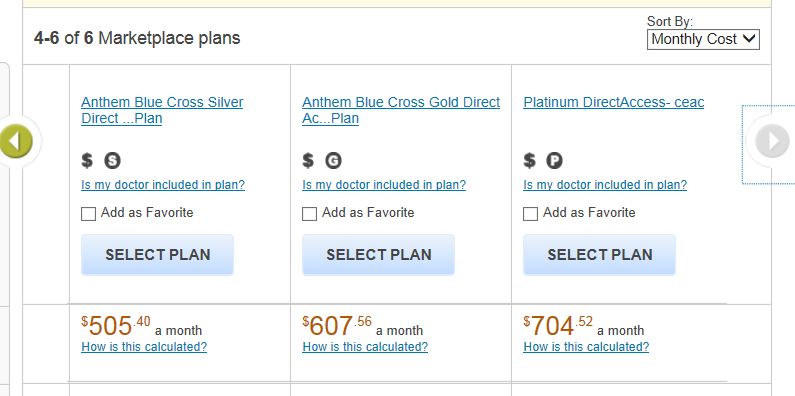Click dollar sign icon under Platinum plan
795x396 pixels.
(529, 161)
